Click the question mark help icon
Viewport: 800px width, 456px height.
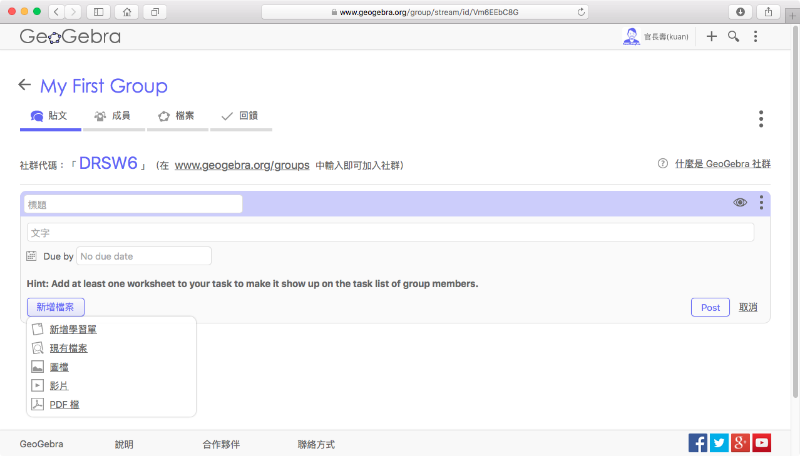coord(662,163)
